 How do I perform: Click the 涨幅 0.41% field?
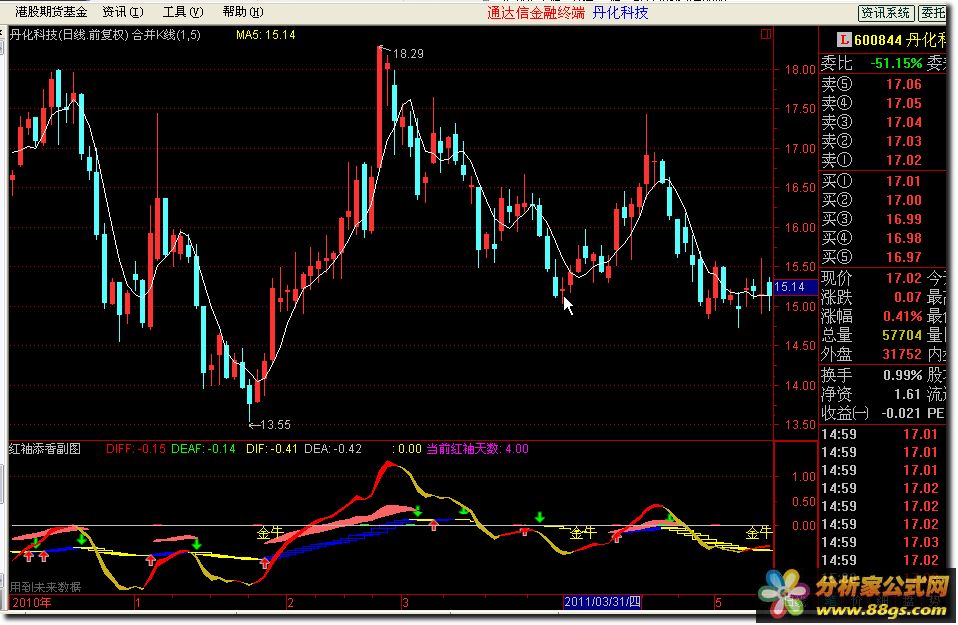point(871,316)
